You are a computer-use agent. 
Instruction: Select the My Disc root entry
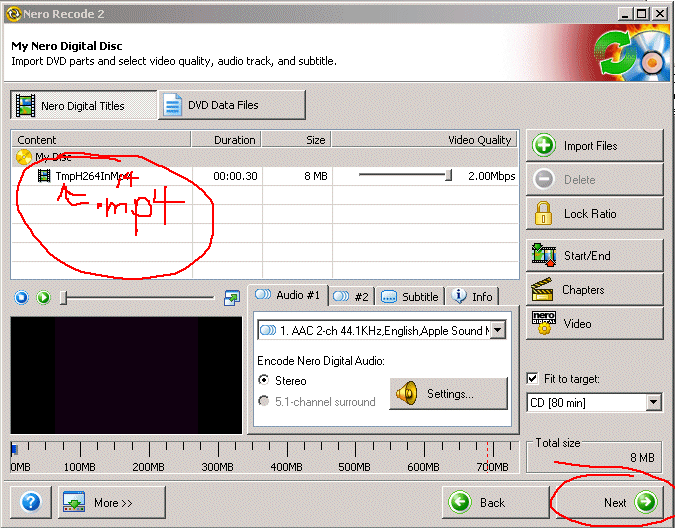[x=265, y=157]
